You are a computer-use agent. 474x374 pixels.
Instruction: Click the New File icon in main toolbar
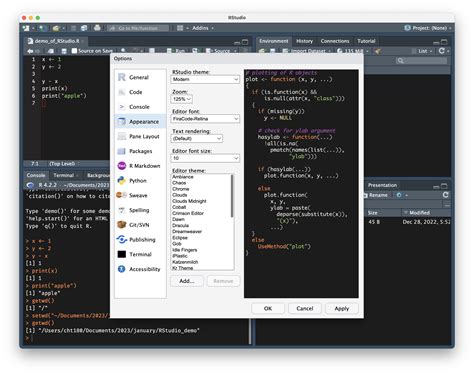(x=26, y=28)
